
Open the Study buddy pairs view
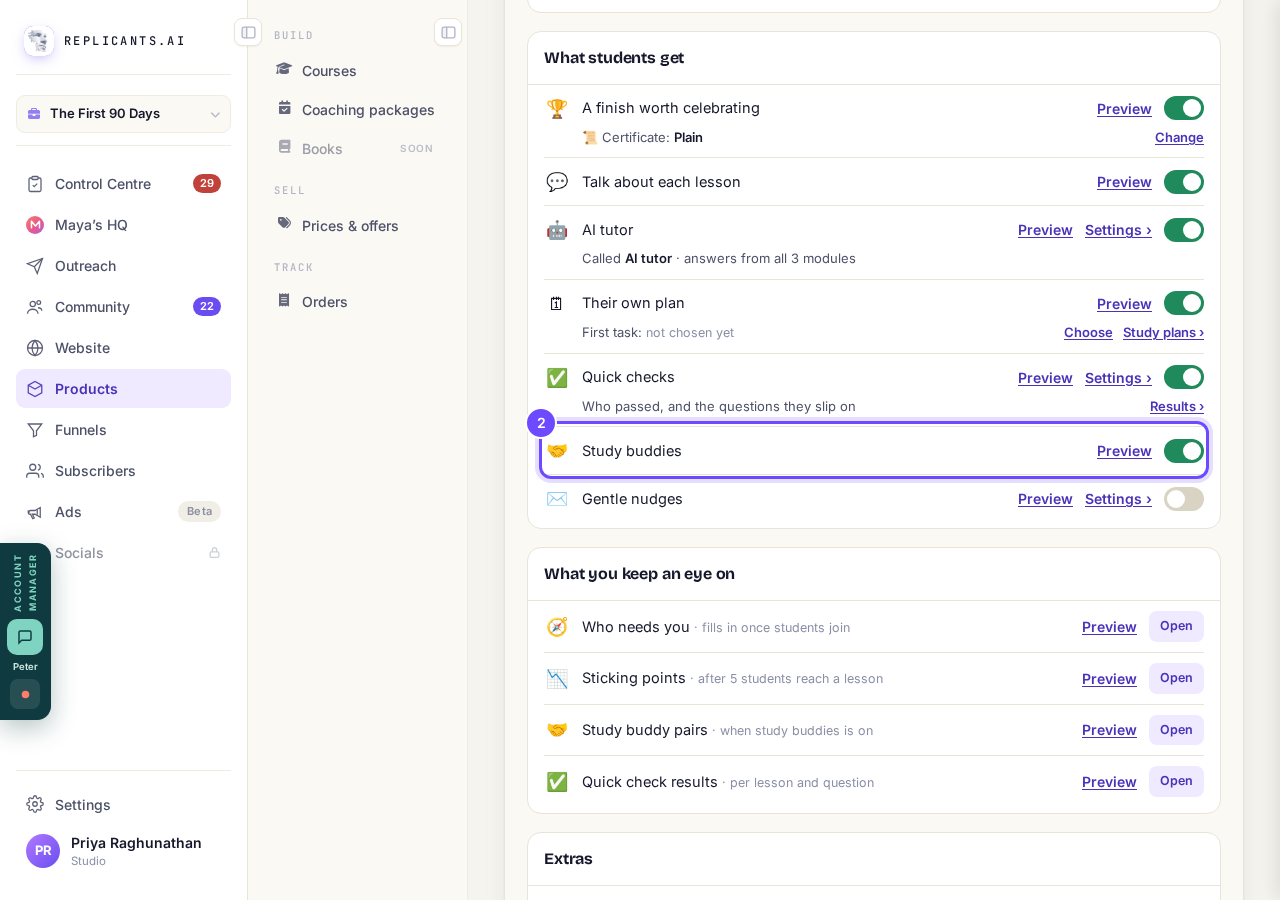(1176, 730)
